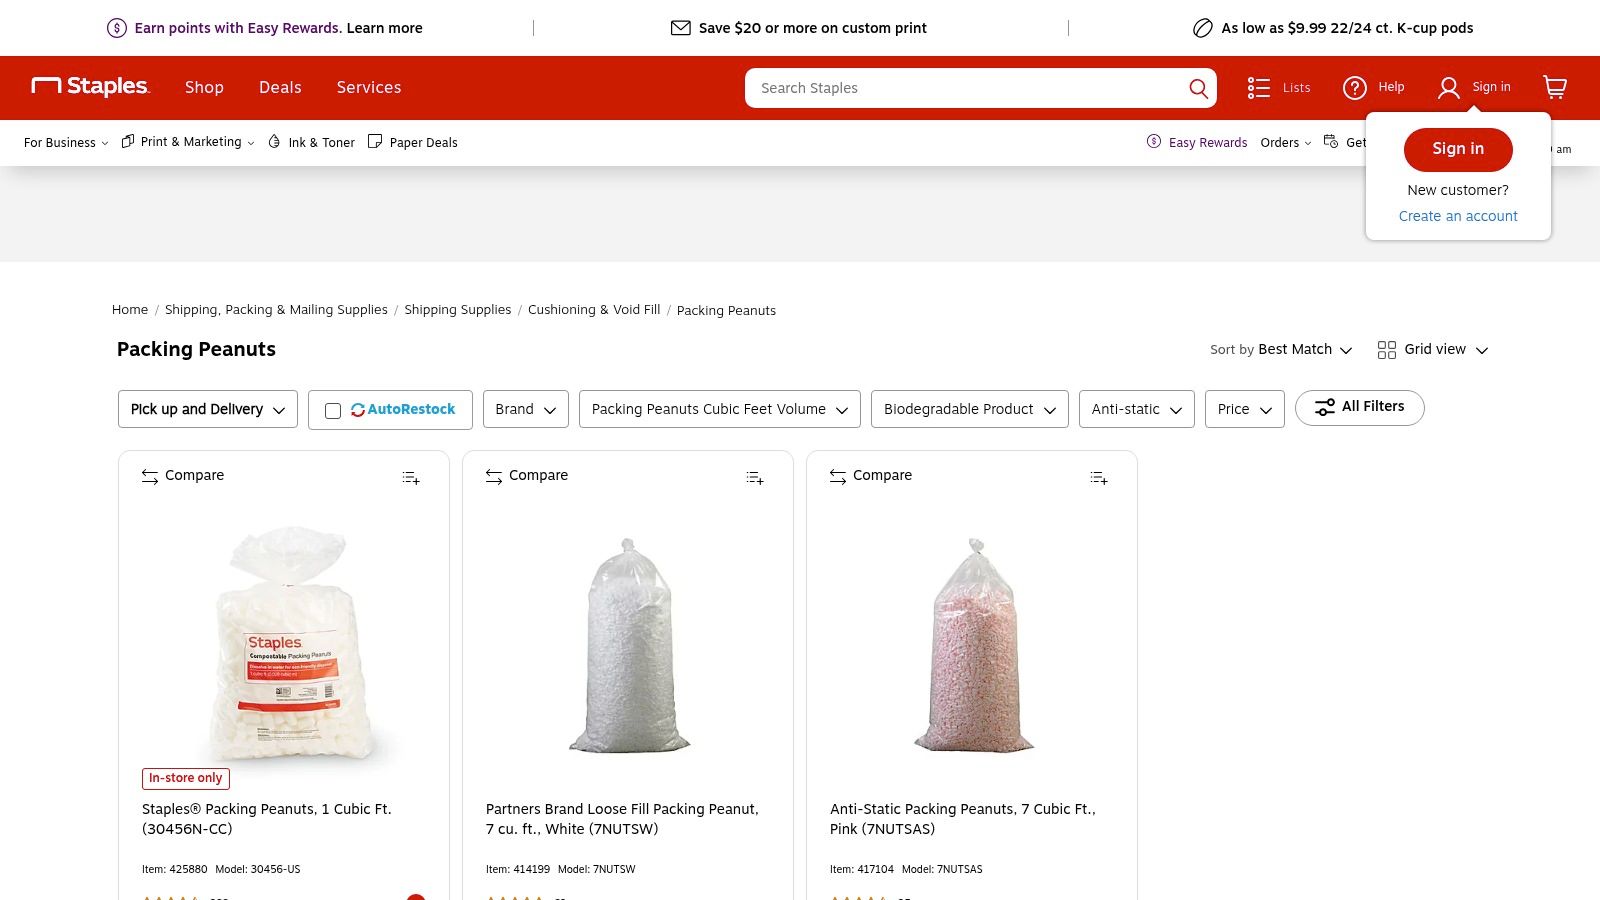
Task: Open the Price filter dropdown
Action: coord(1245,409)
